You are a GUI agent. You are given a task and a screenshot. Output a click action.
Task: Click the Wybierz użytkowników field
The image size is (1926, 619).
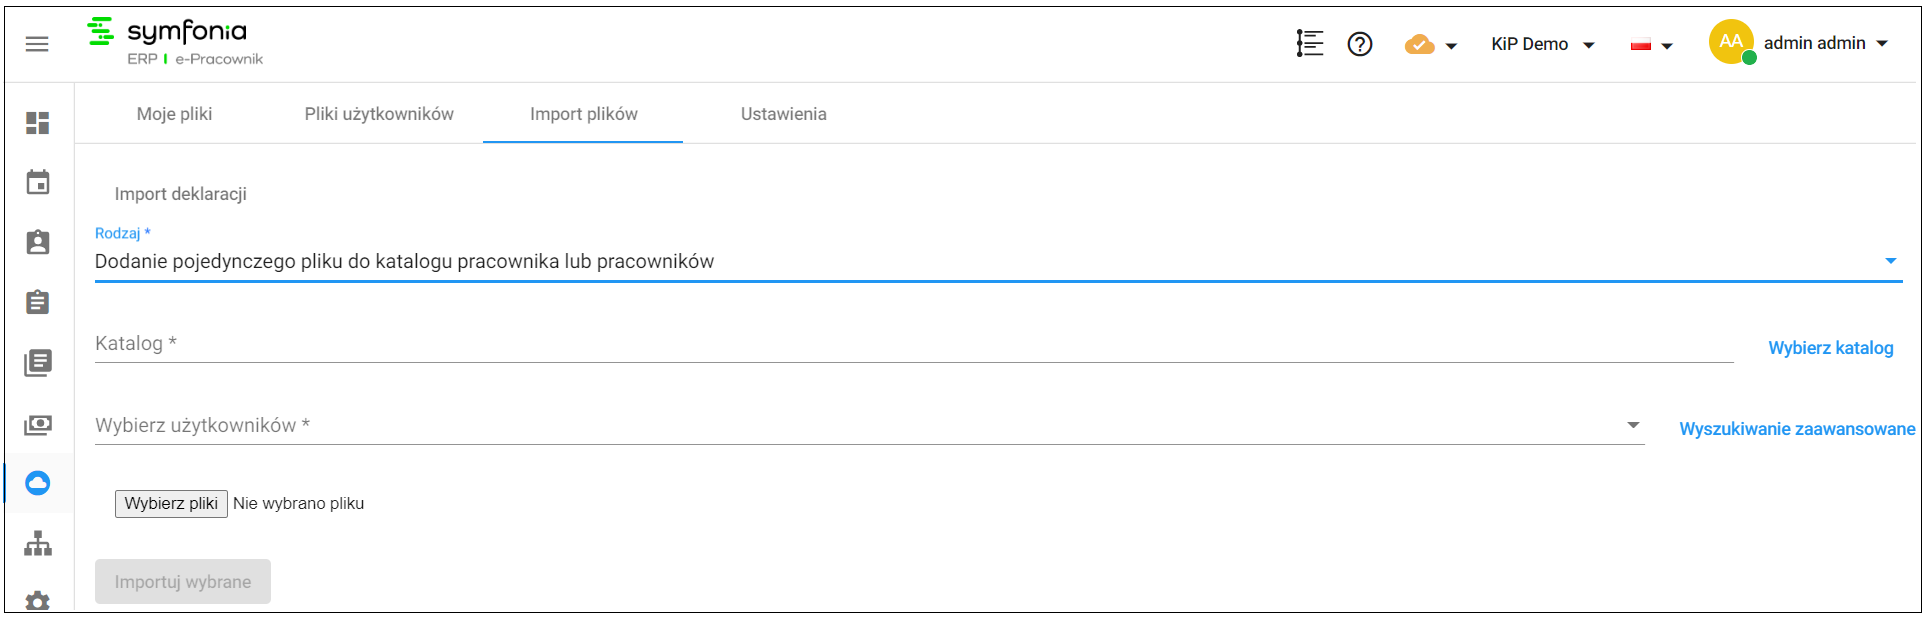pyautogui.click(x=870, y=425)
